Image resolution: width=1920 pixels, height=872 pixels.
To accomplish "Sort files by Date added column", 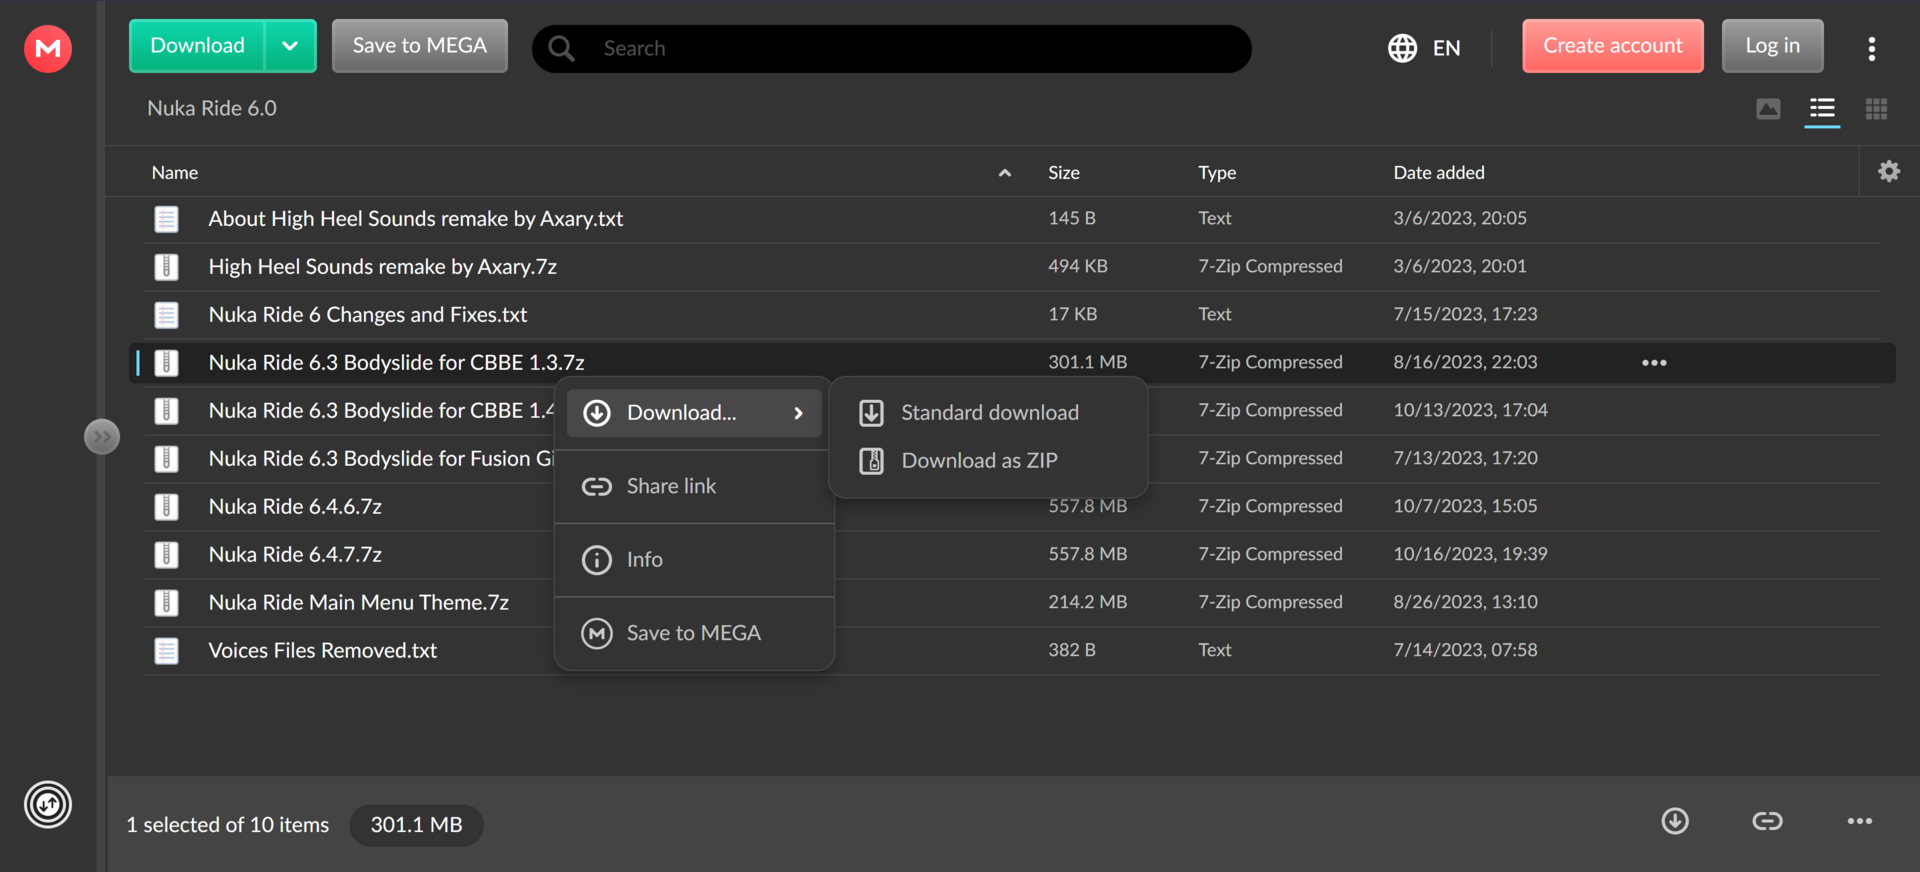I will 1439,173.
